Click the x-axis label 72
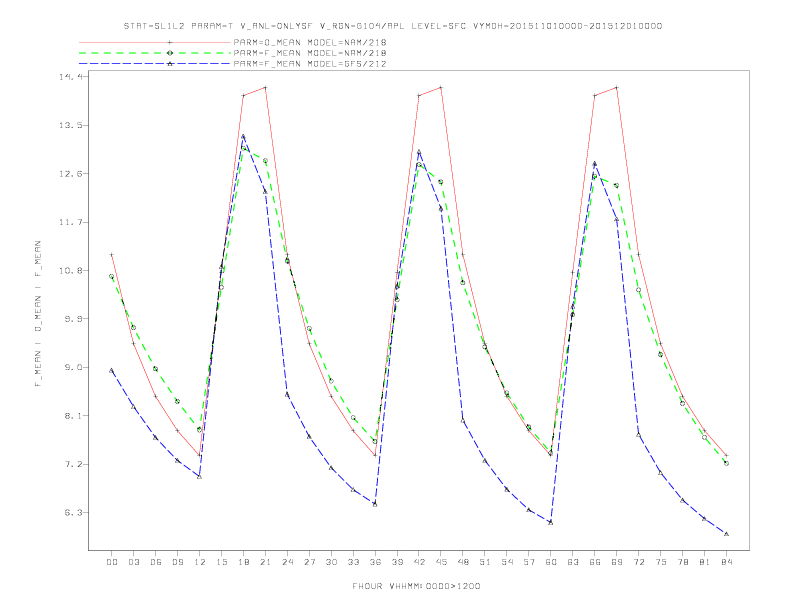Screen dimensions: 792x612 click(638, 562)
